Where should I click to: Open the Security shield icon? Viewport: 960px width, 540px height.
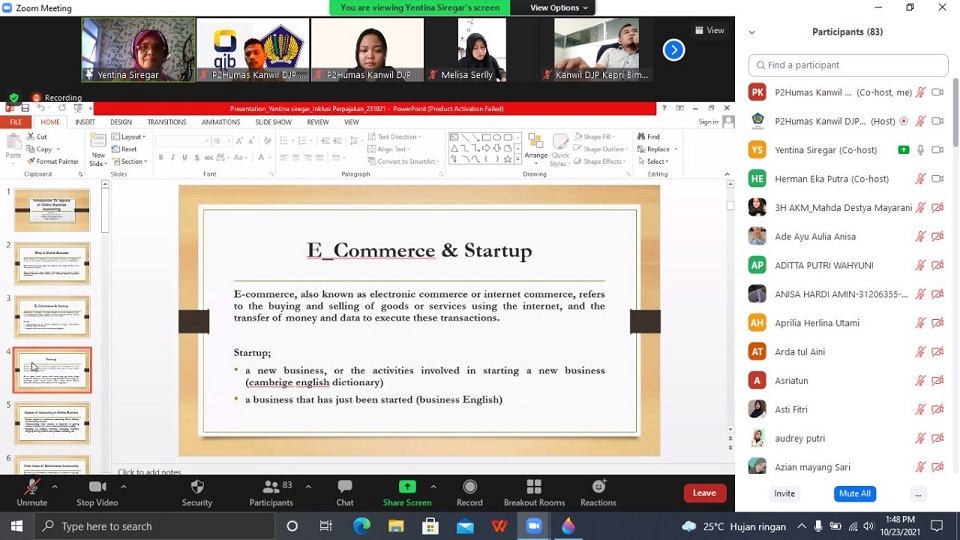point(197,488)
